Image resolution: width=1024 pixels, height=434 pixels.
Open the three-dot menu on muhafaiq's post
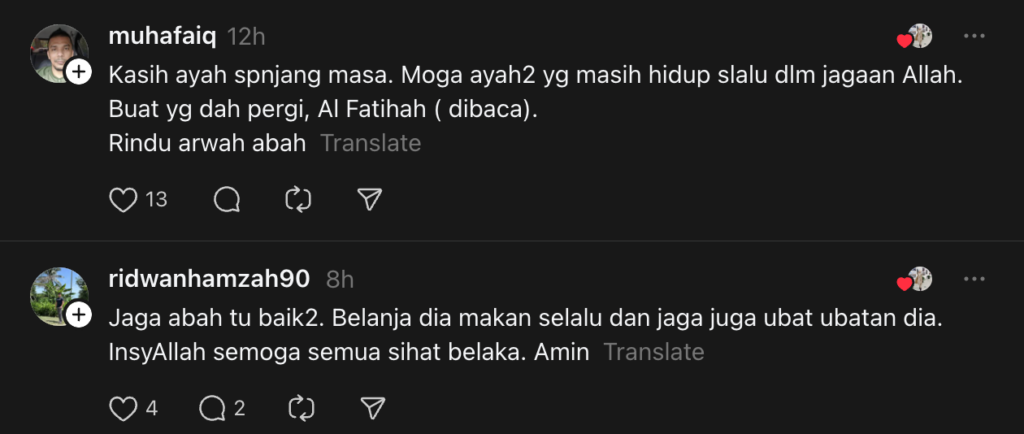(x=974, y=36)
